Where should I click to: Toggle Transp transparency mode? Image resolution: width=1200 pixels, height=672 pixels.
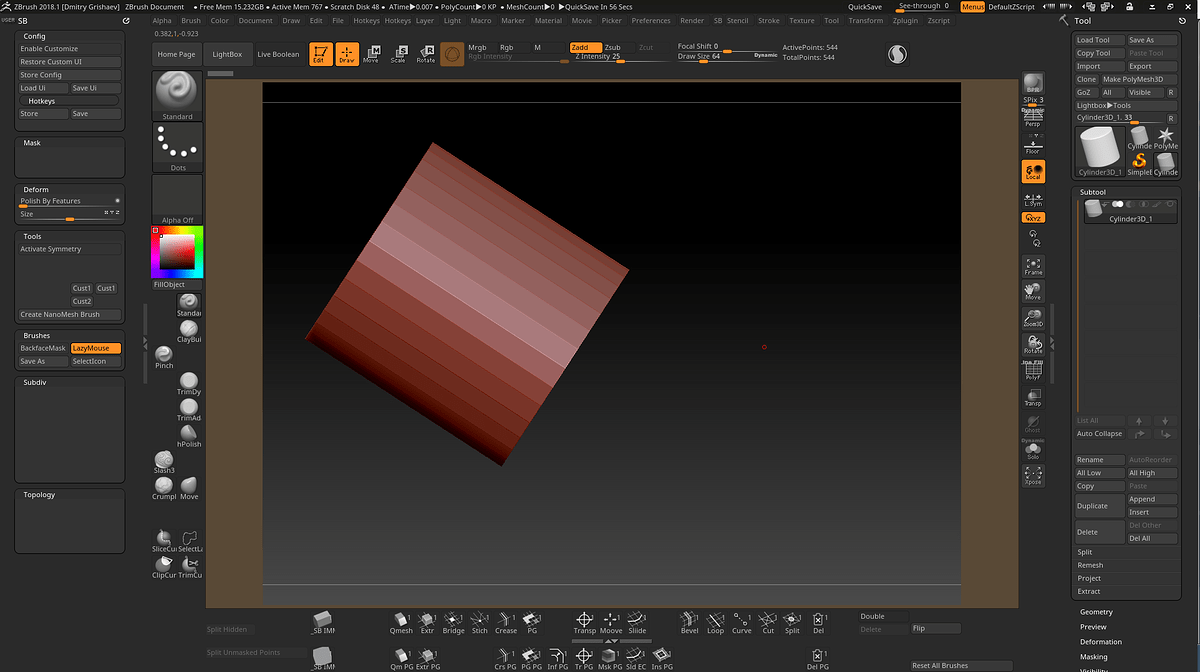(1033, 397)
